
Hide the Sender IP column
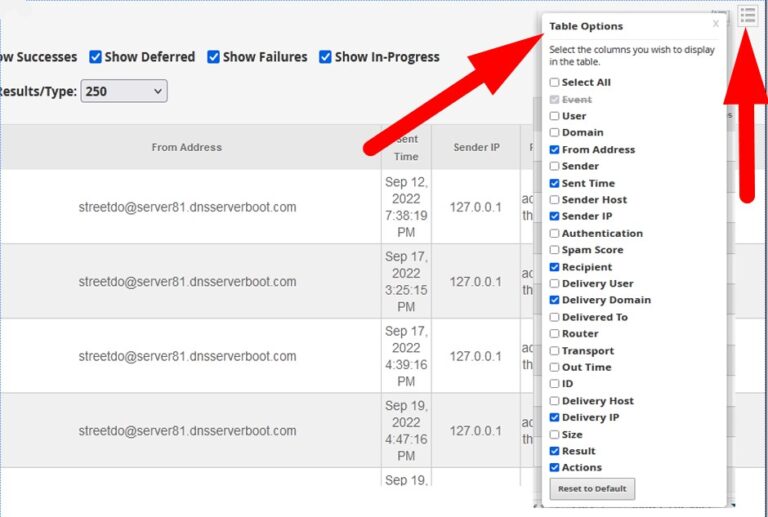[x=555, y=217]
